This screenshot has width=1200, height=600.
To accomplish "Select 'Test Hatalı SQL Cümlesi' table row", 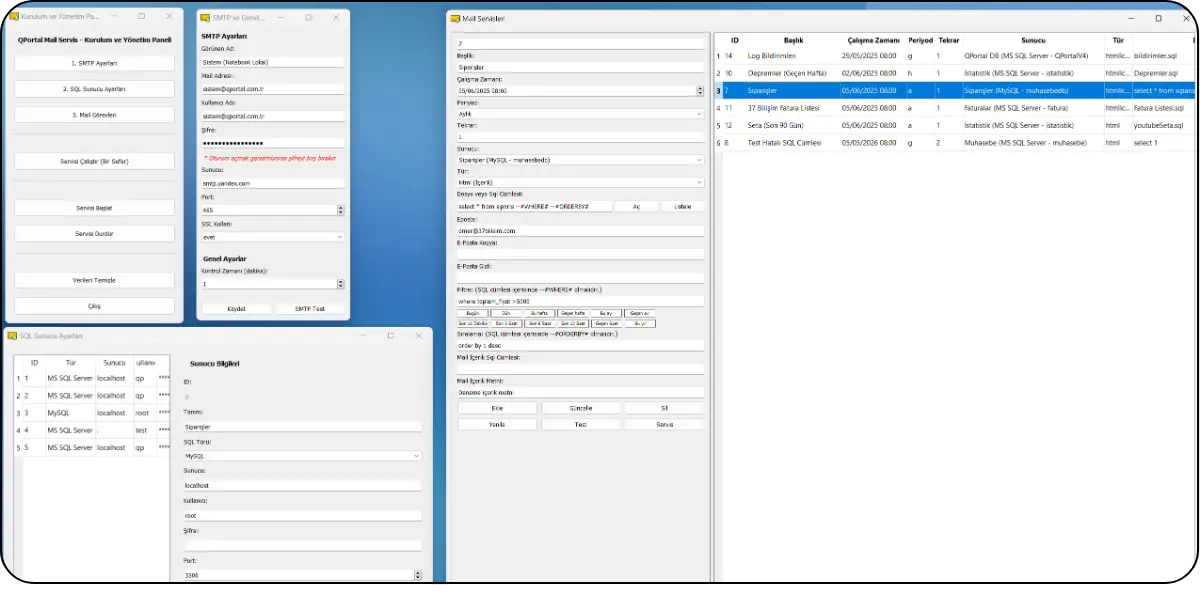I will pos(955,143).
